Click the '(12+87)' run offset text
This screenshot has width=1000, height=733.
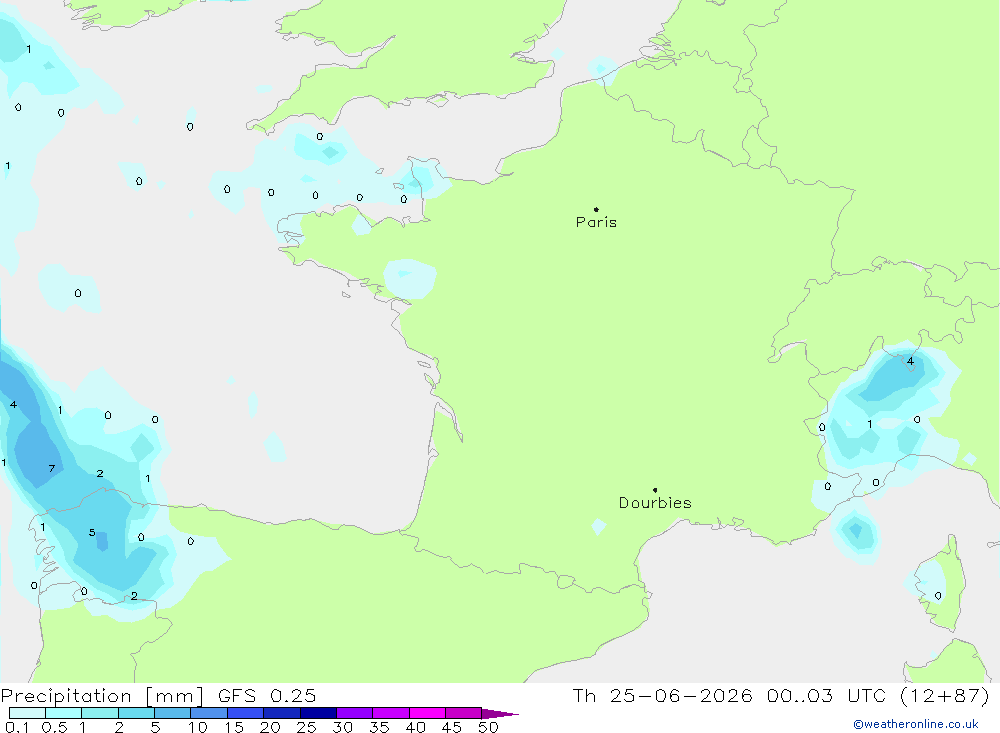945,695
